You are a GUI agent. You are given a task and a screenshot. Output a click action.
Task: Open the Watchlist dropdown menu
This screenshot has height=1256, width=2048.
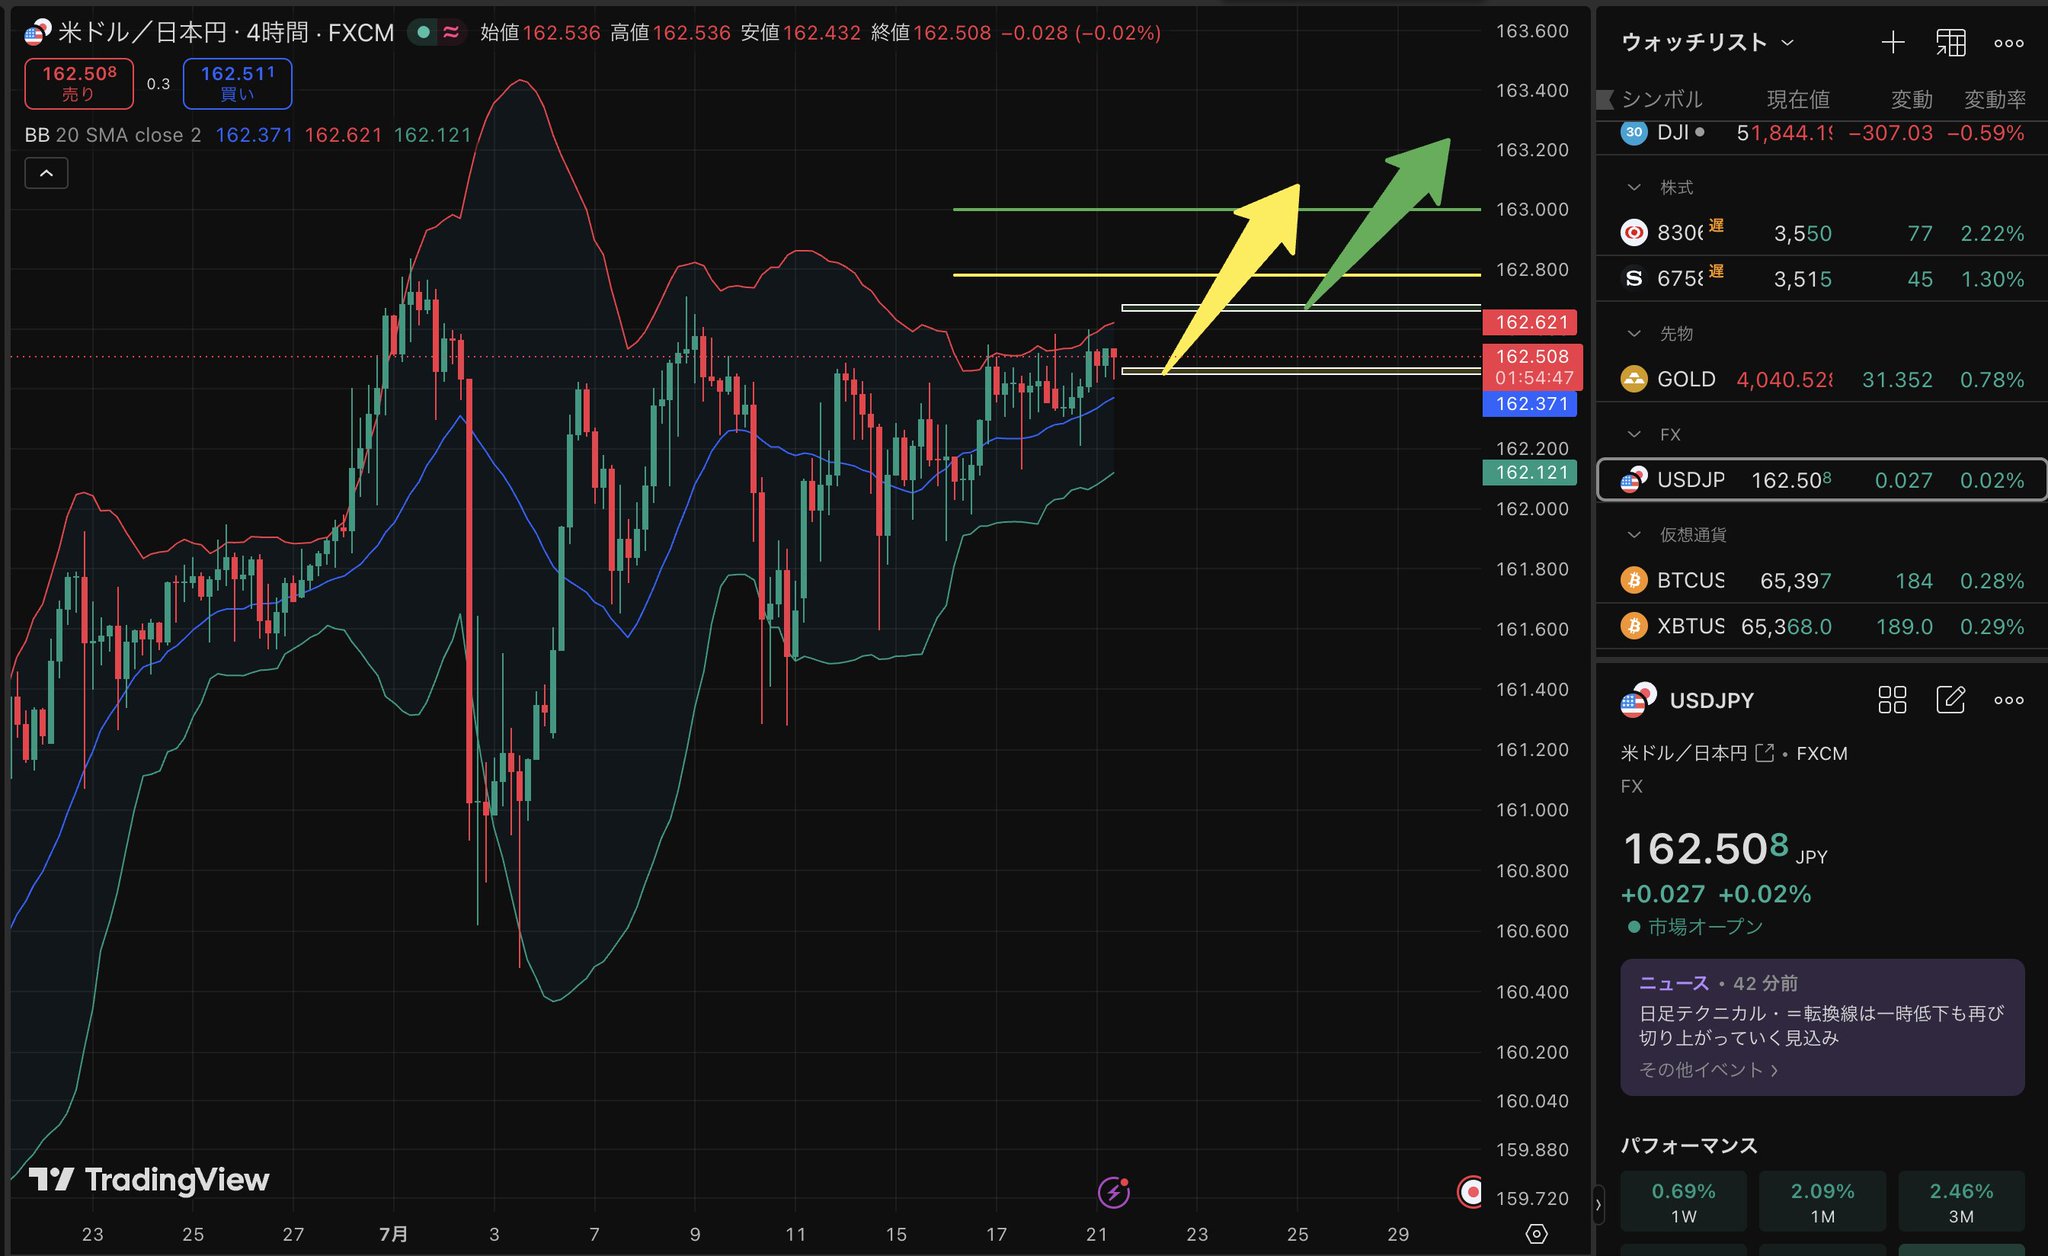(x=1708, y=42)
